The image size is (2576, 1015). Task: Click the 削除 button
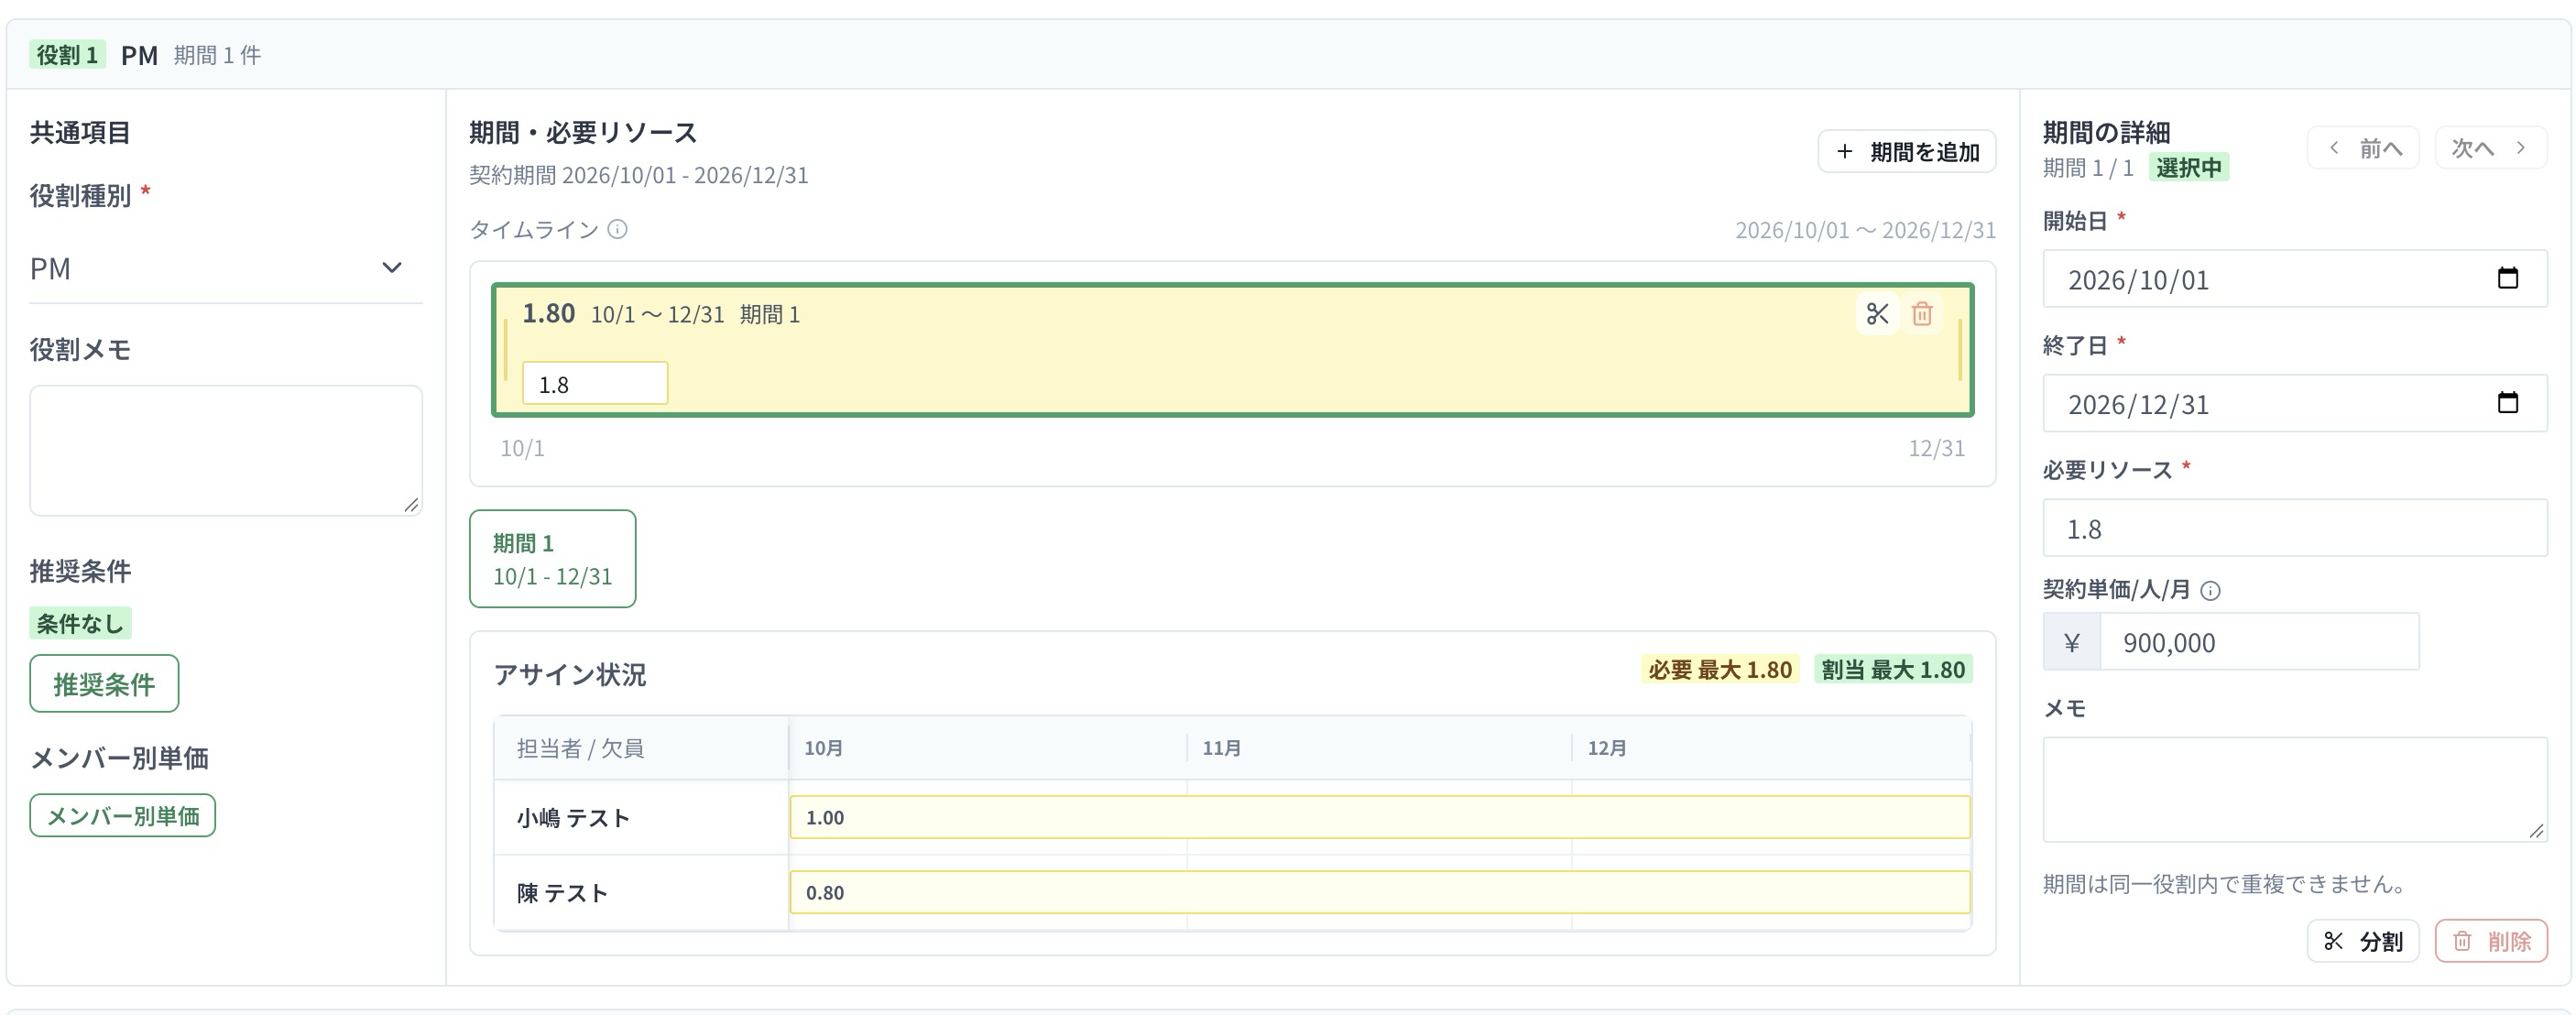(2491, 941)
